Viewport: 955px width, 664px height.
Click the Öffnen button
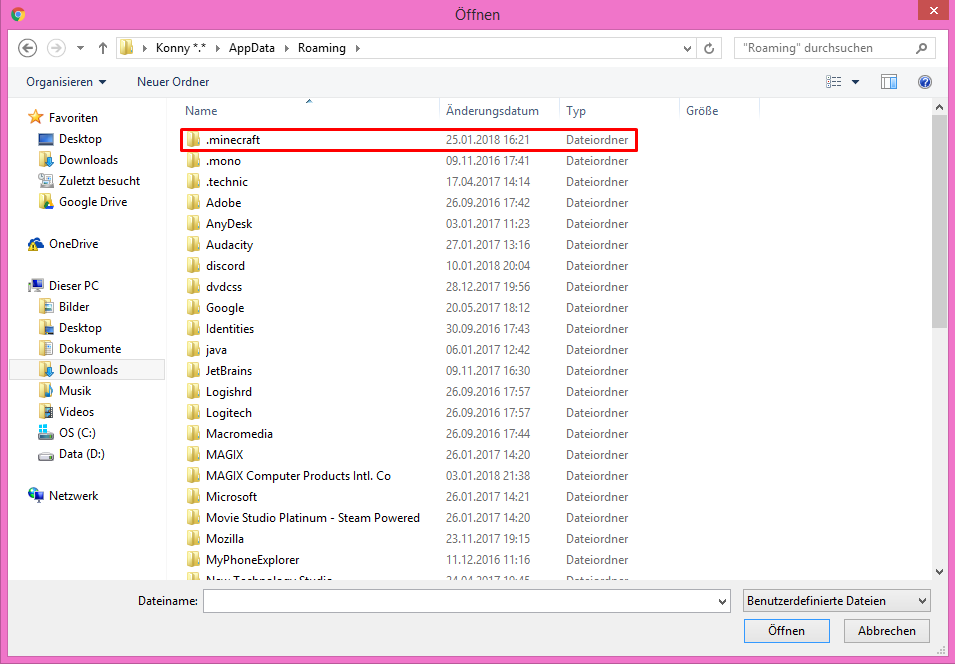(786, 631)
